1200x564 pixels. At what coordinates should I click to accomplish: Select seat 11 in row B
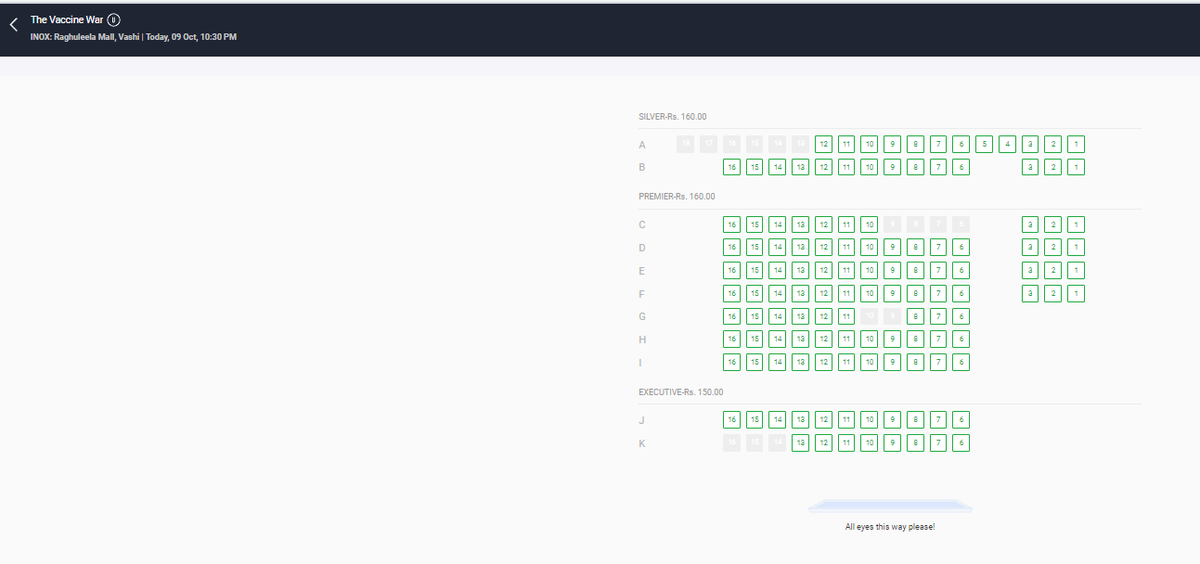click(x=847, y=167)
